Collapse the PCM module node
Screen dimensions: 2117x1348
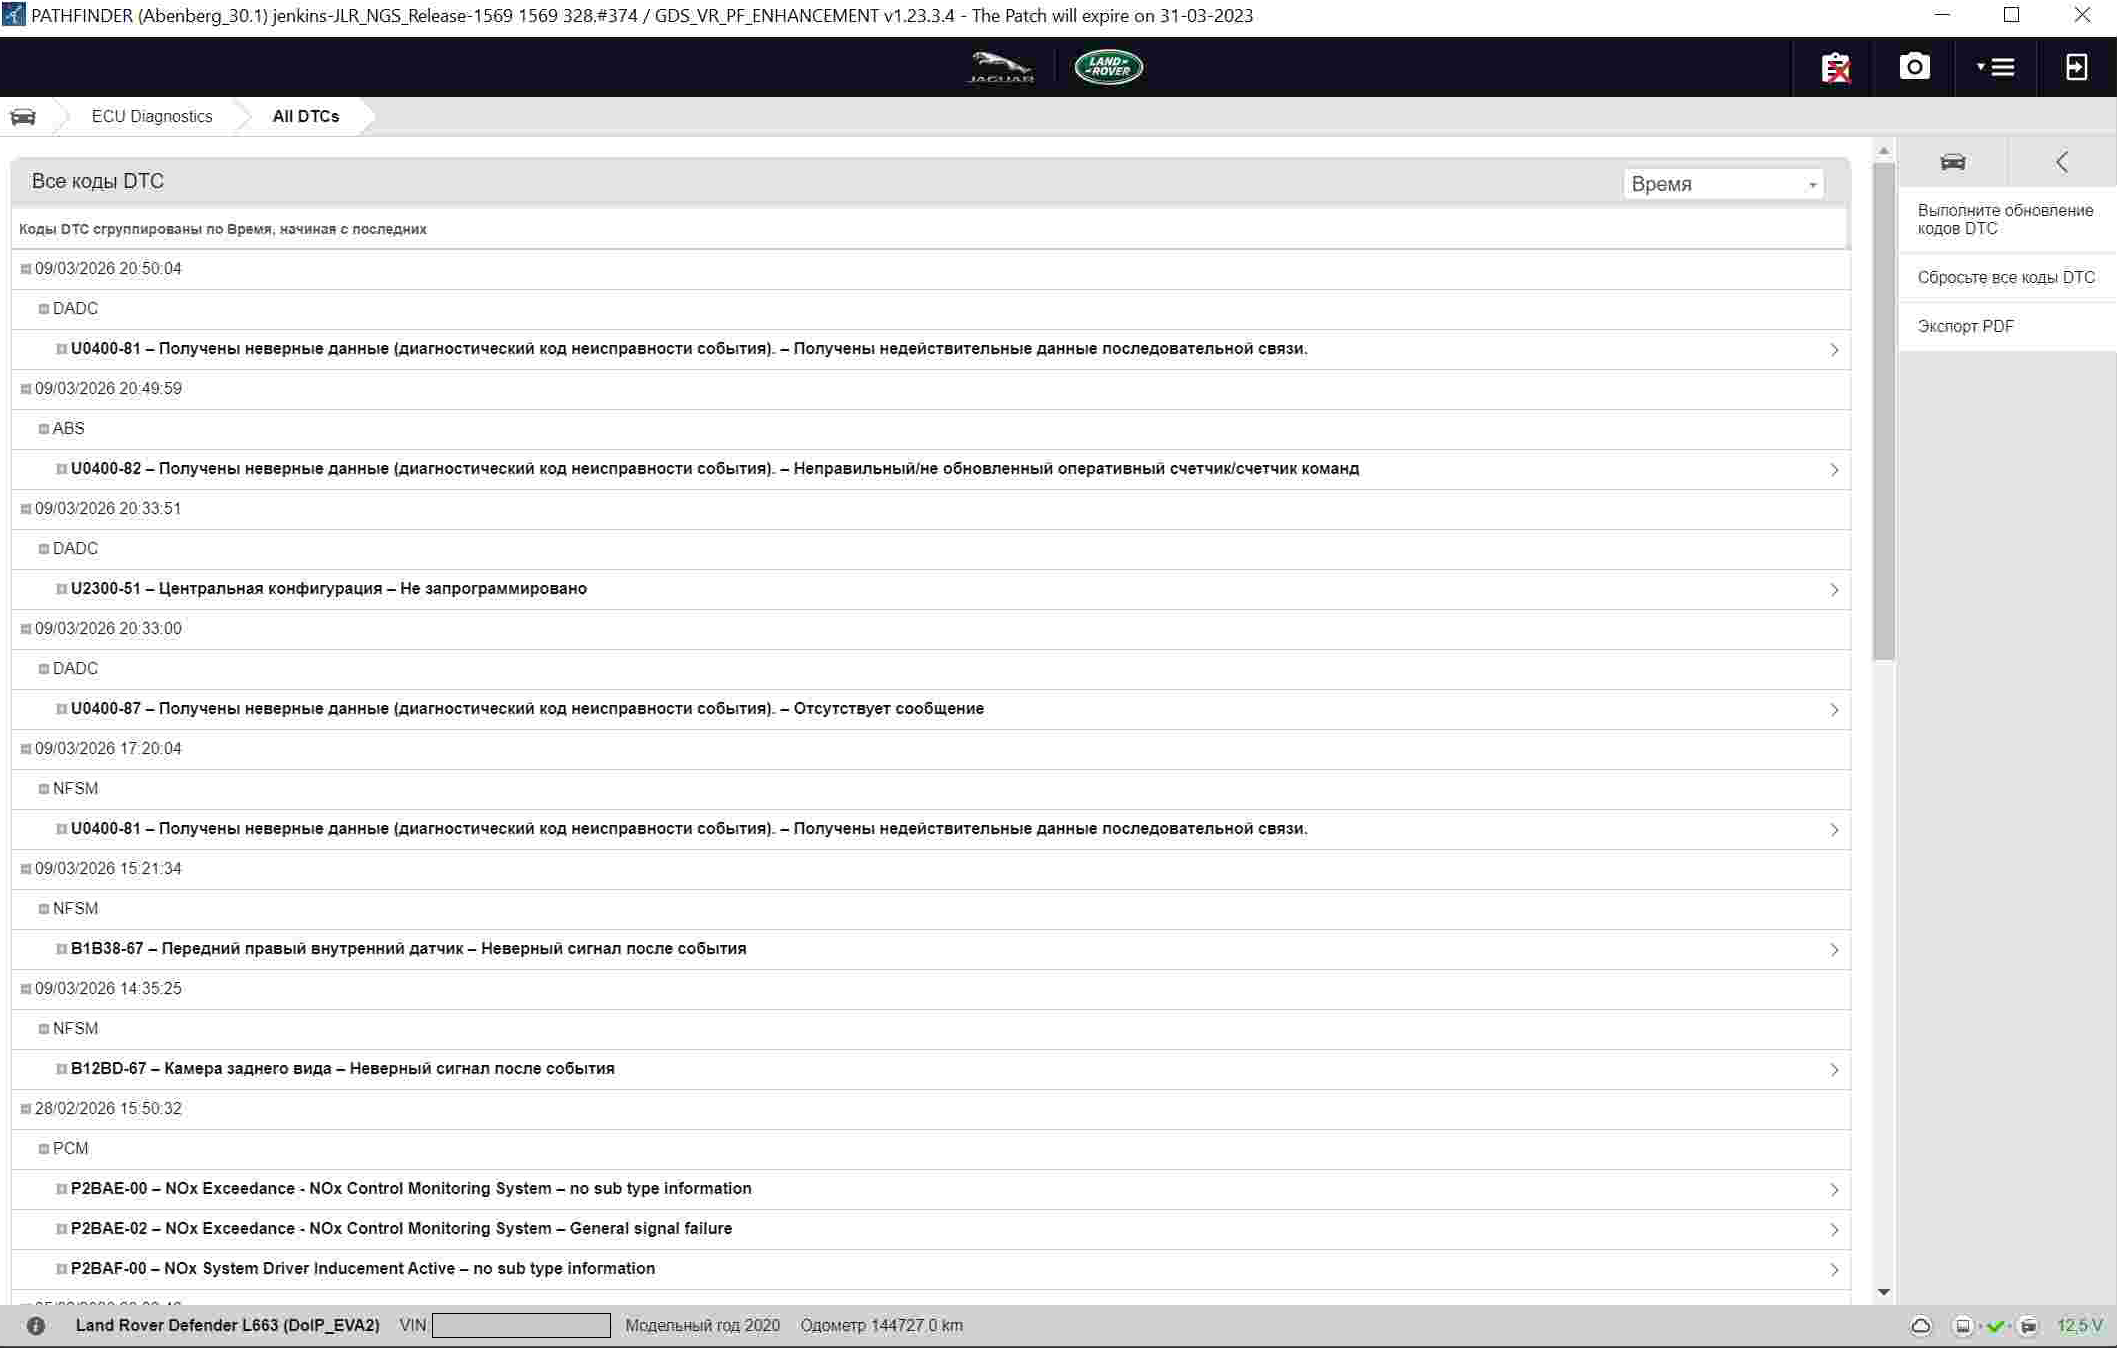coord(44,1149)
